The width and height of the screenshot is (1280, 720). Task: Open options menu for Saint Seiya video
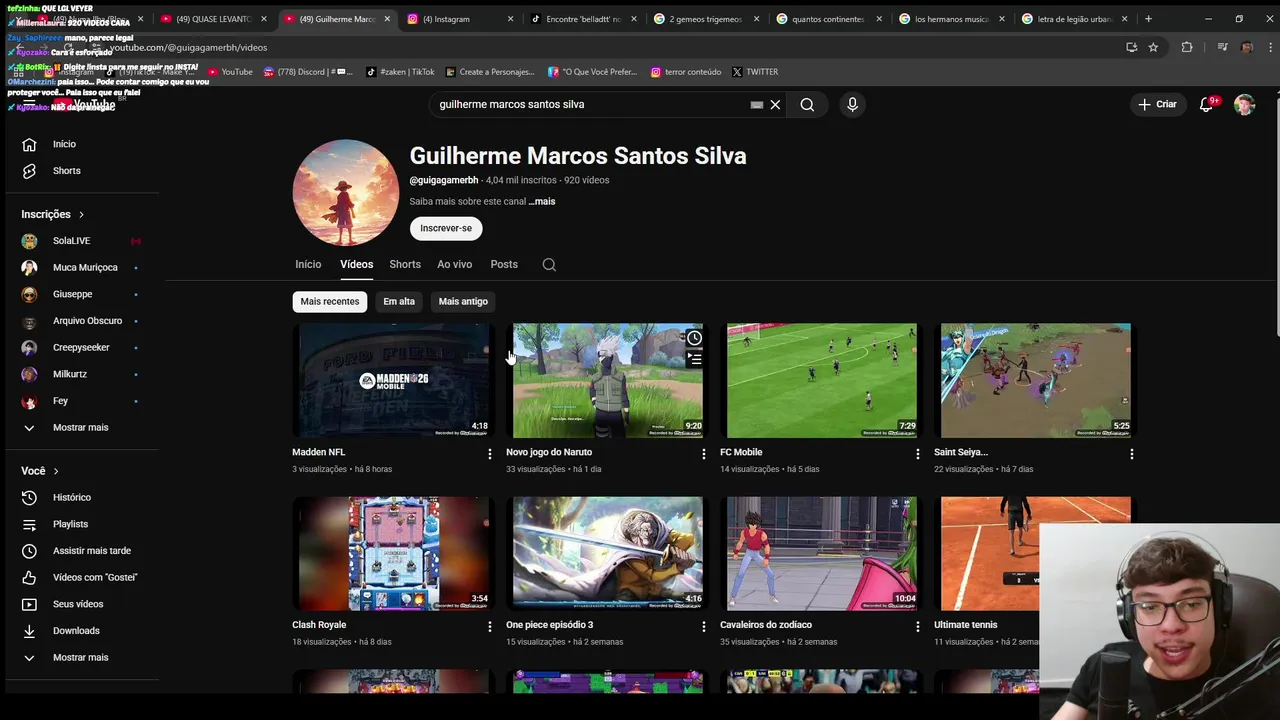1131,454
